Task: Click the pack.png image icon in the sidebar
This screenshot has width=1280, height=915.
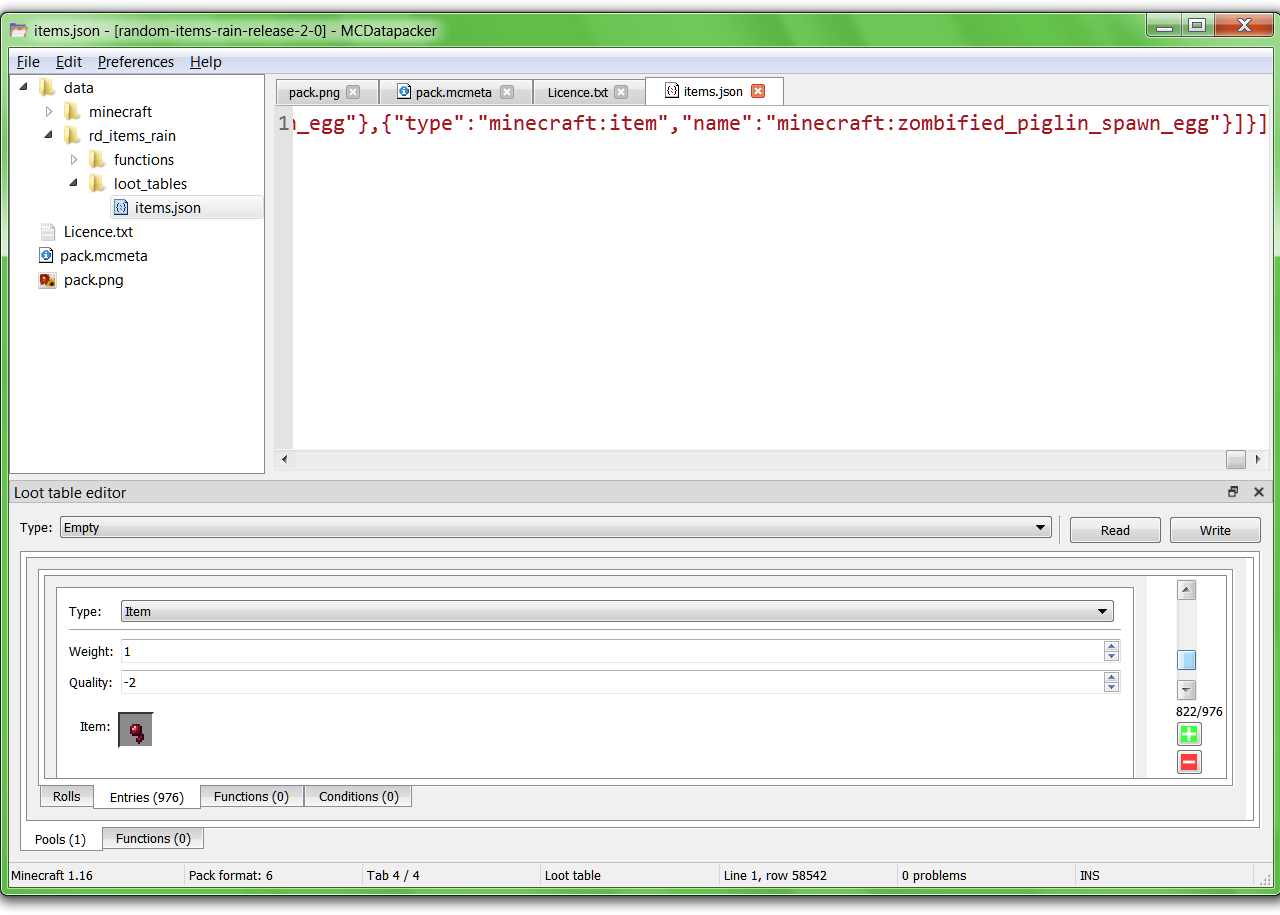Action: click(47, 280)
